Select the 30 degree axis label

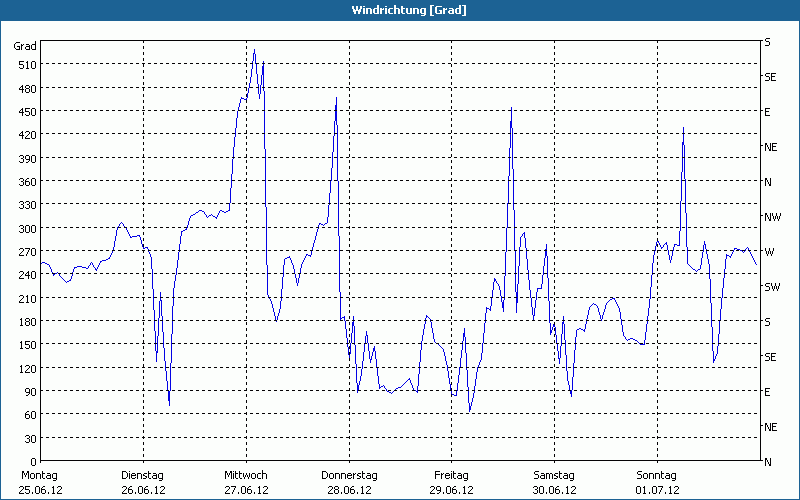point(30,439)
